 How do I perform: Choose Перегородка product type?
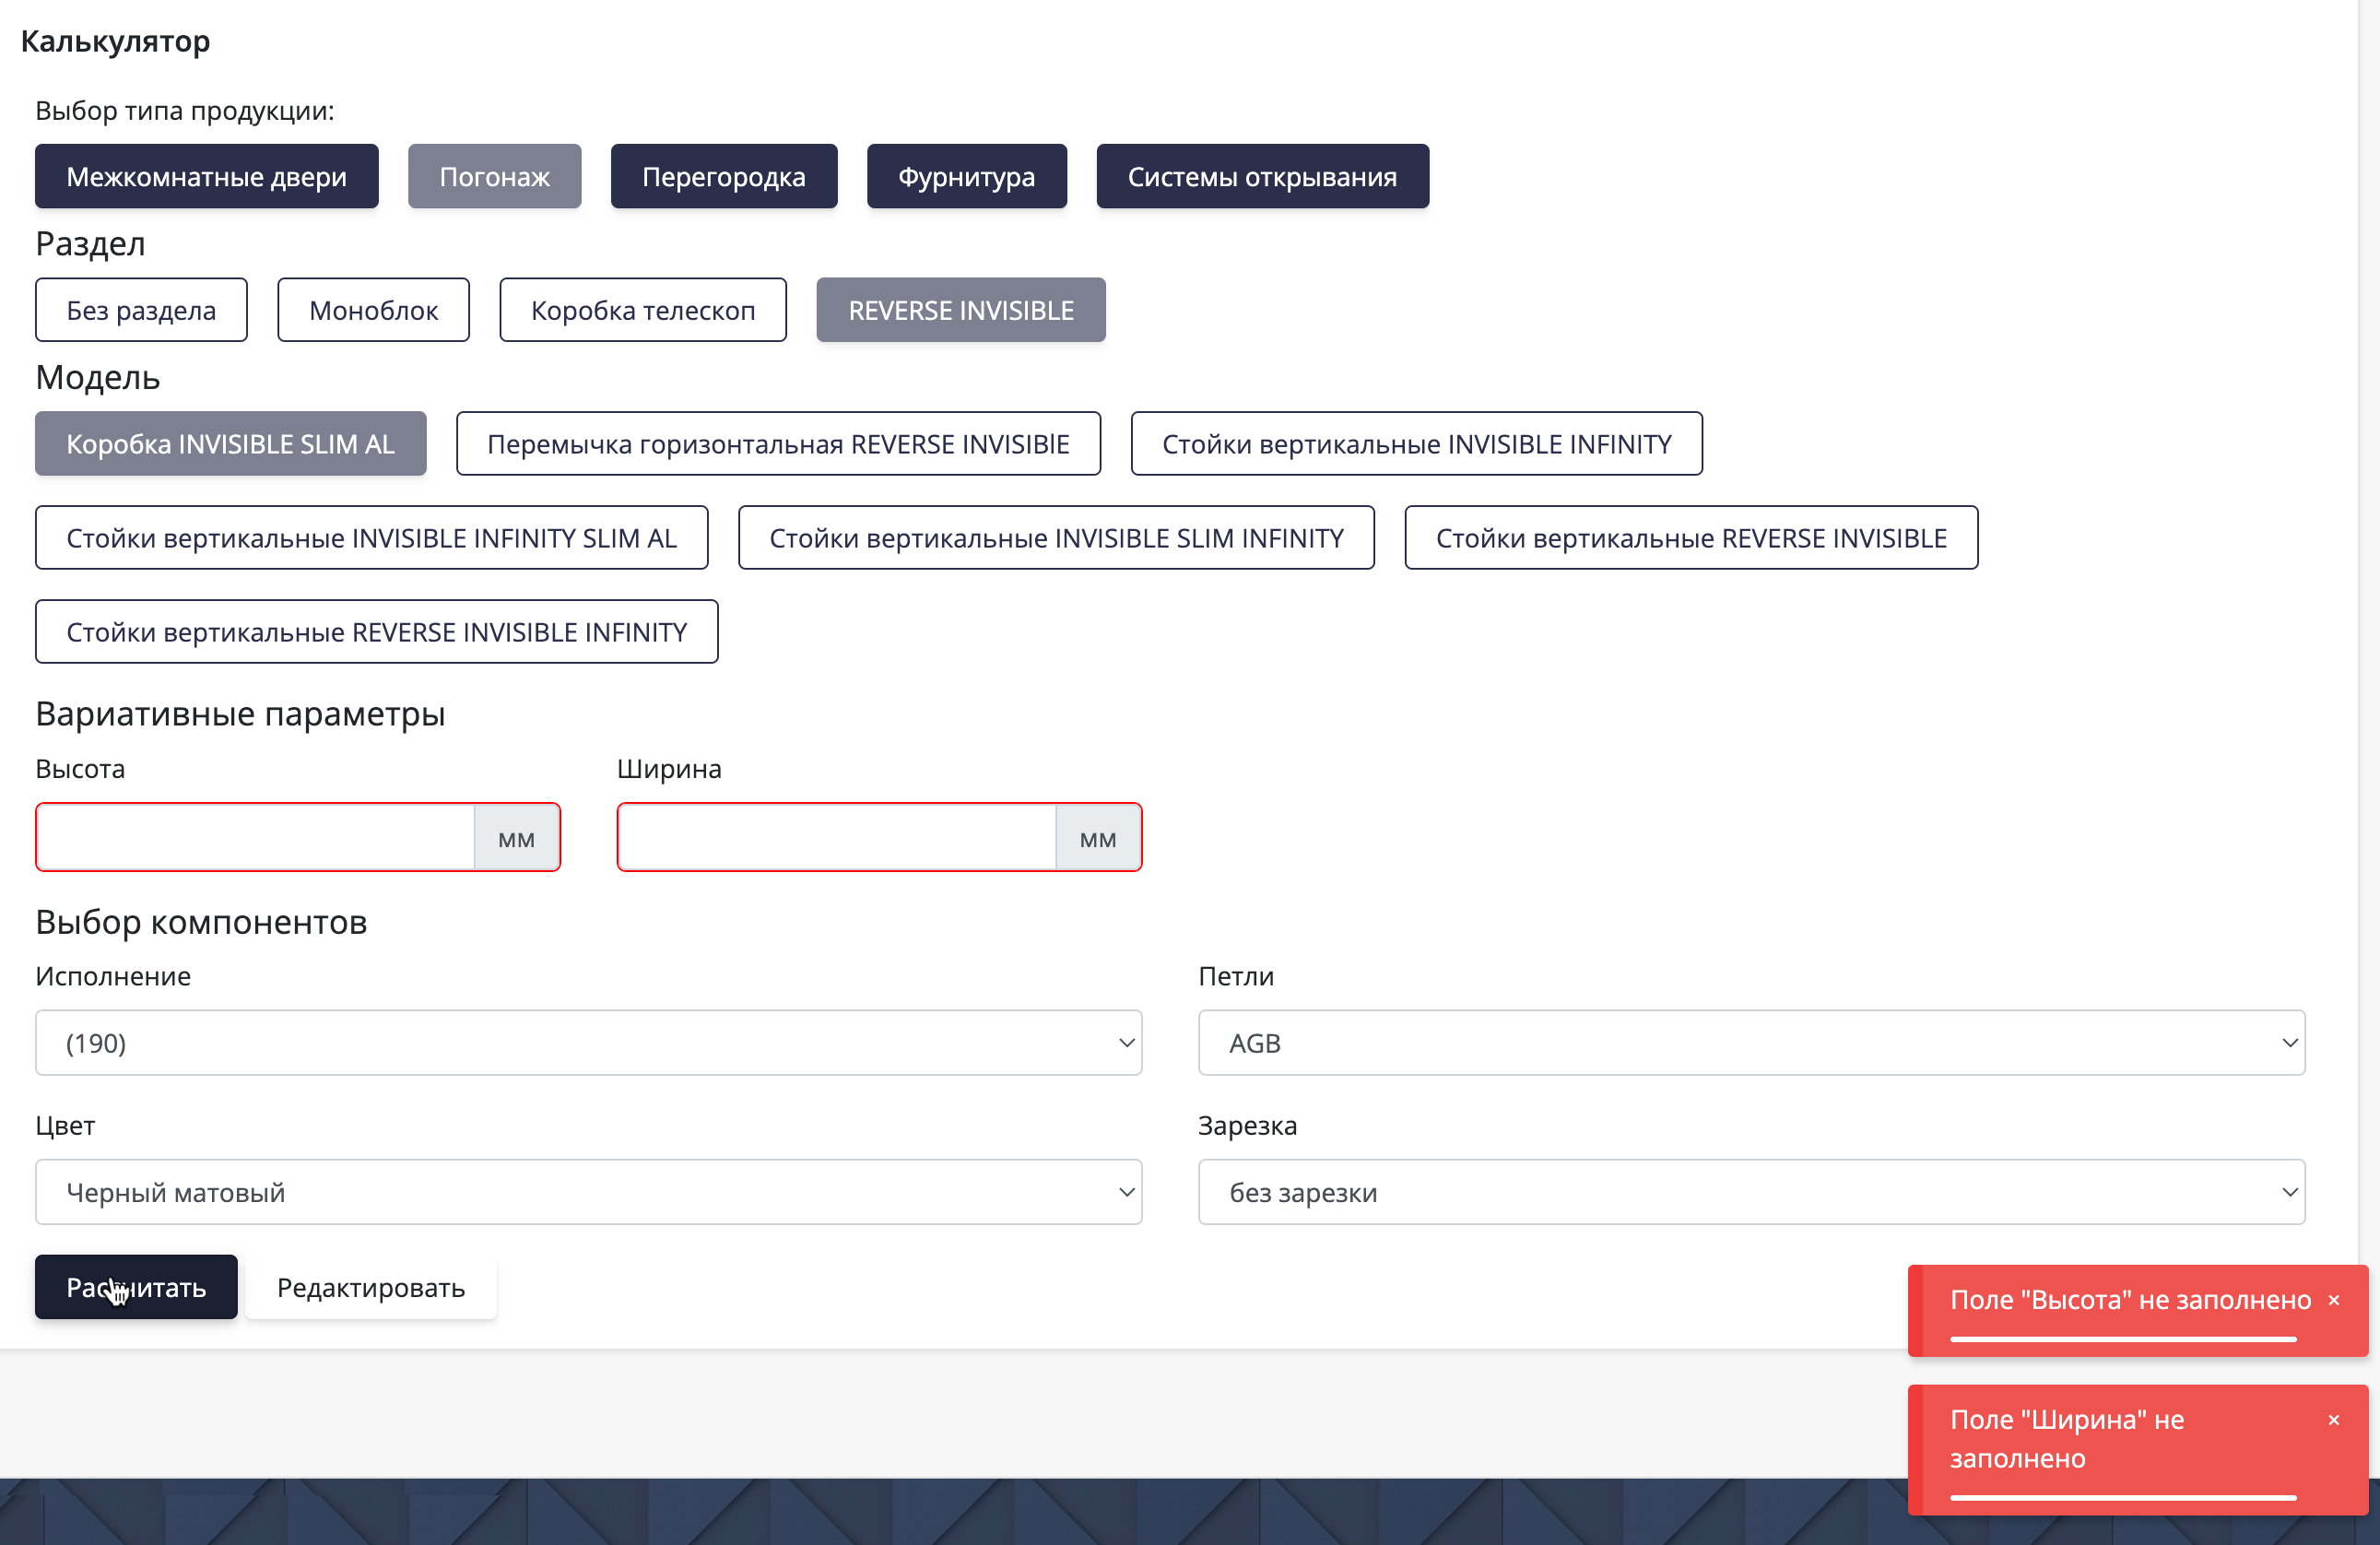(723, 176)
